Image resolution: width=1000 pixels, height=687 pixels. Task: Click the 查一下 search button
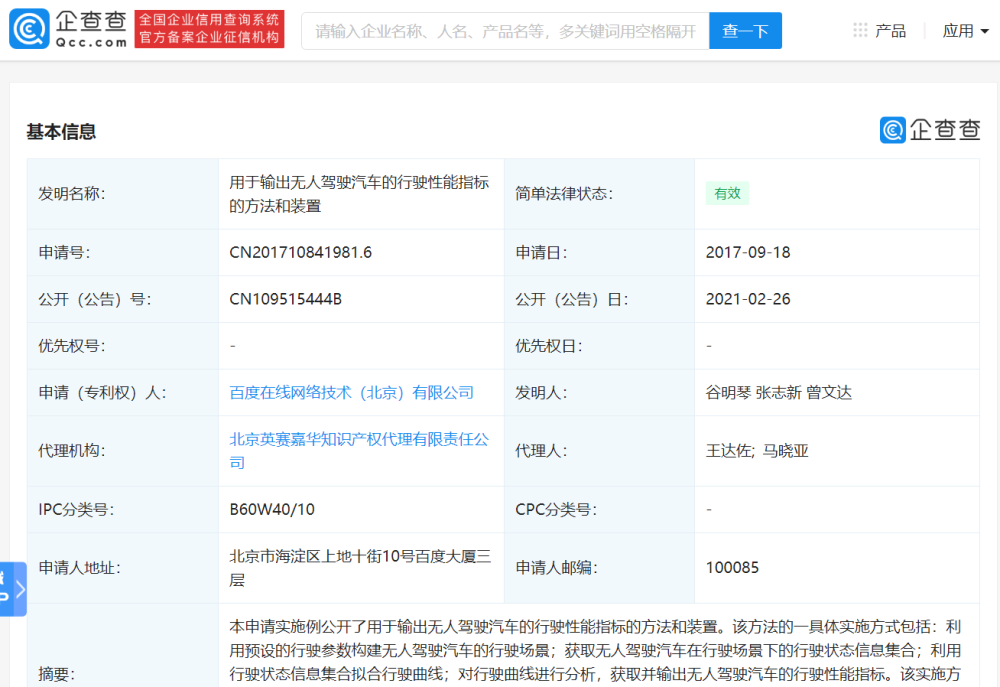tap(745, 31)
